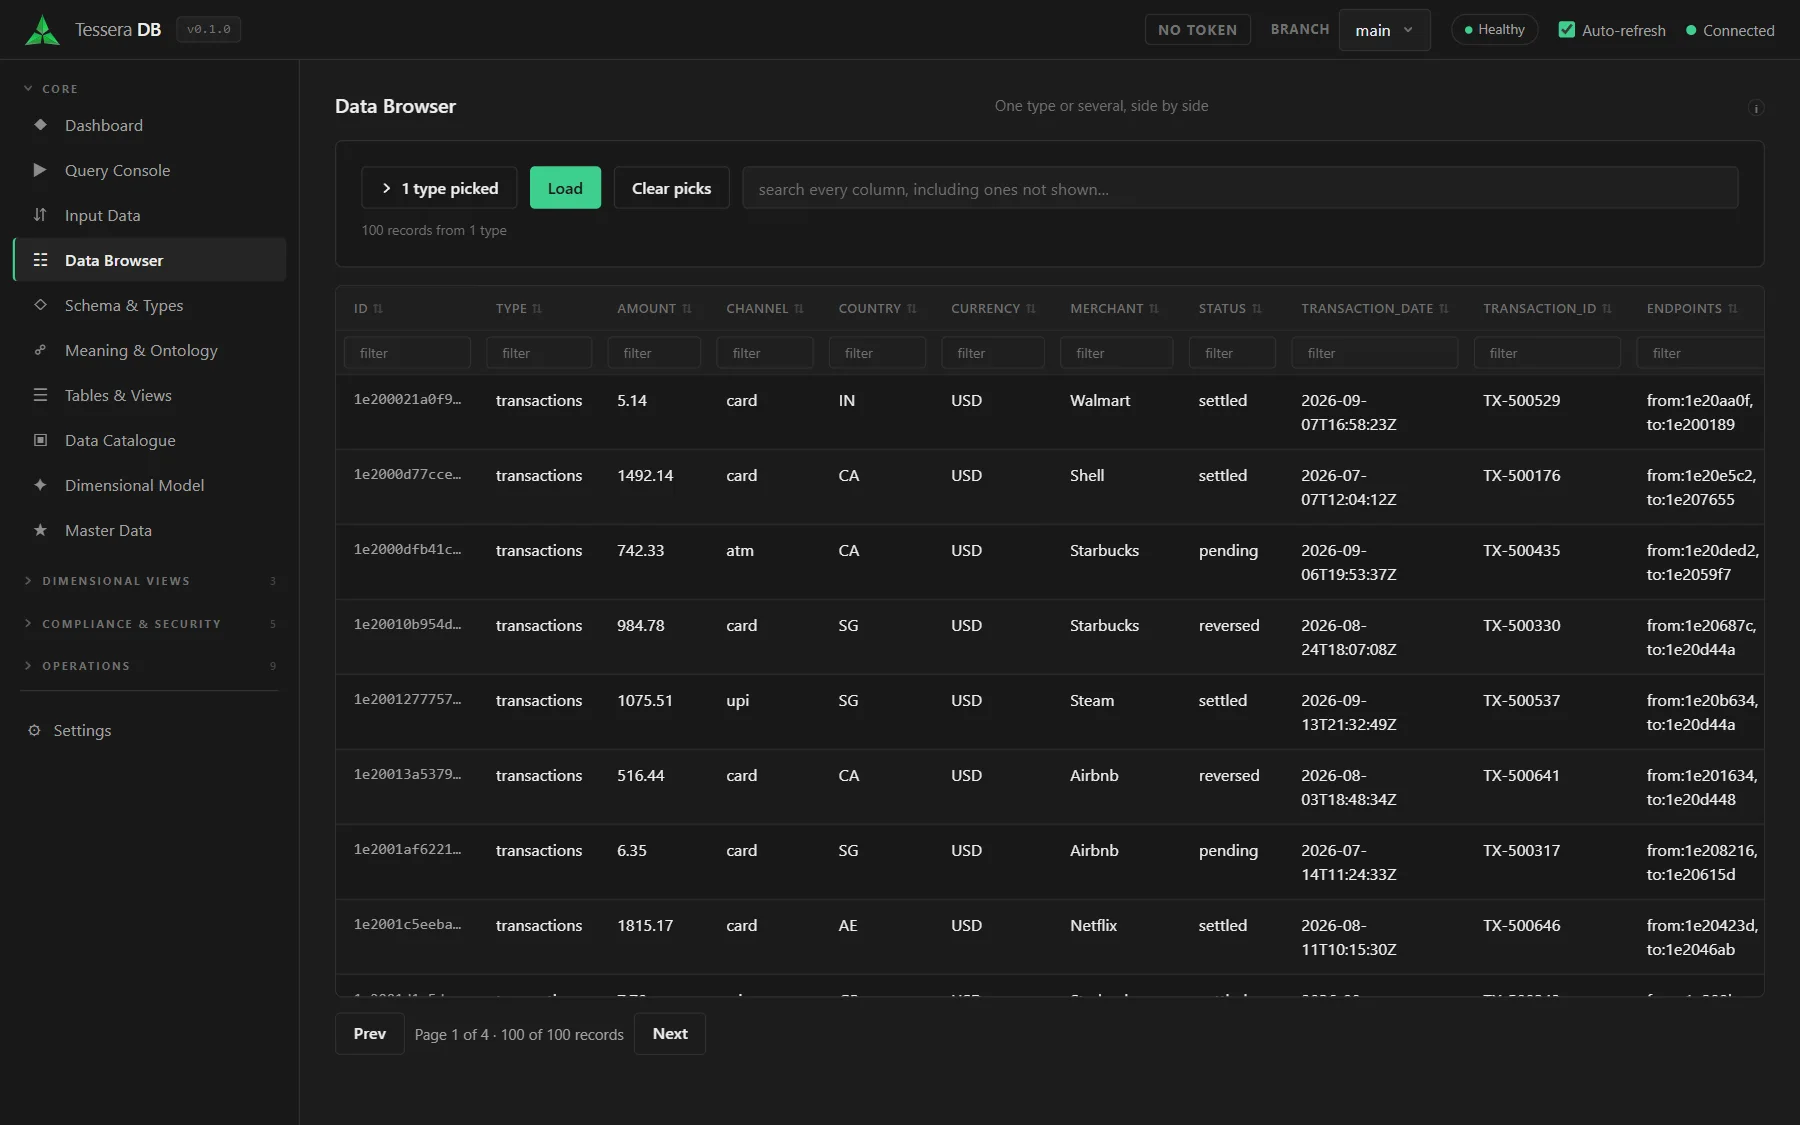Click the version v0.1.0 badge
This screenshot has width=1800, height=1125.
tap(208, 30)
